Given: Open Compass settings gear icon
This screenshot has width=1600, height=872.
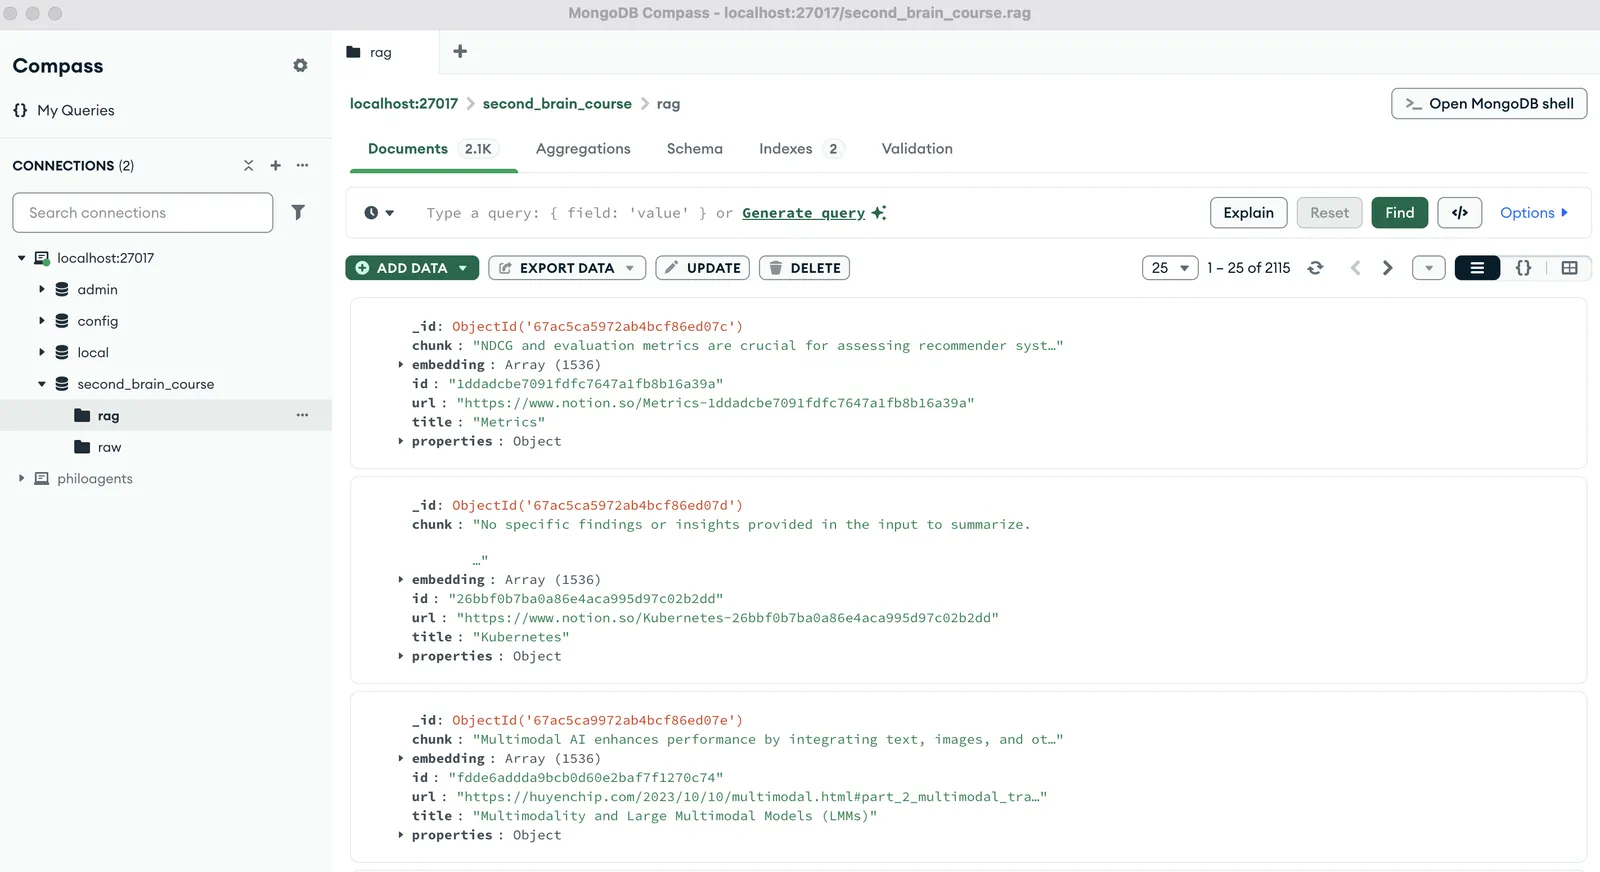Looking at the screenshot, I should pyautogui.click(x=300, y=65).
